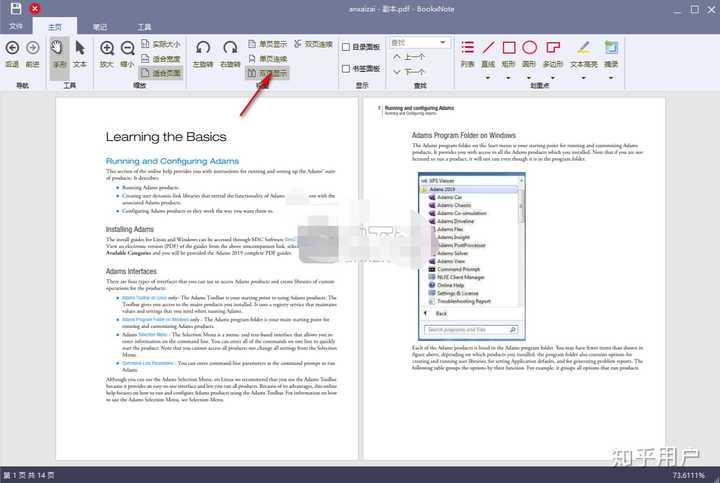This screenshot has width=720, height=483.
Task: Switch to the 工具 tools tab
Action: [145, 27]
